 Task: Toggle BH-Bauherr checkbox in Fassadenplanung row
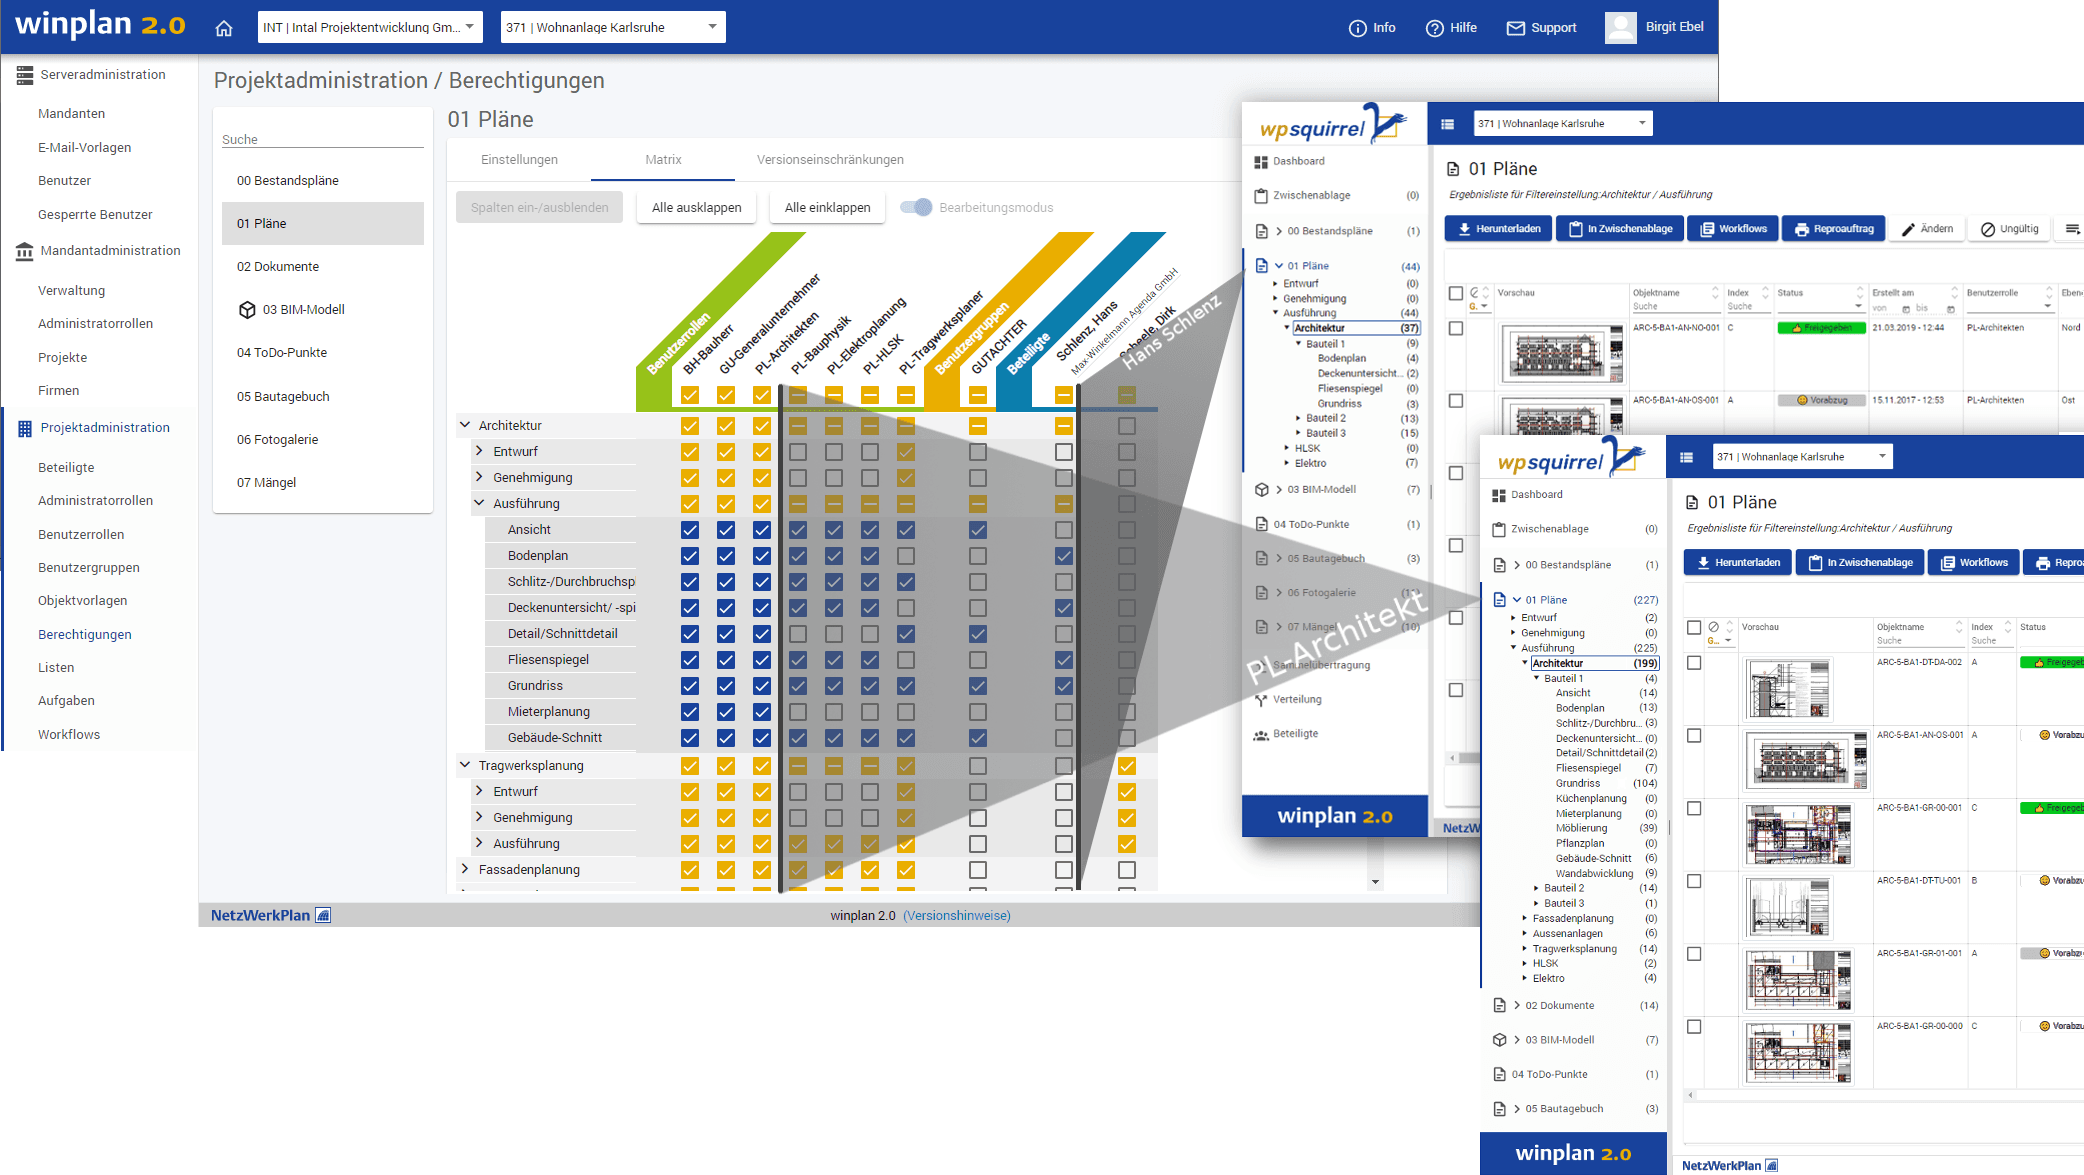point(690,870)
